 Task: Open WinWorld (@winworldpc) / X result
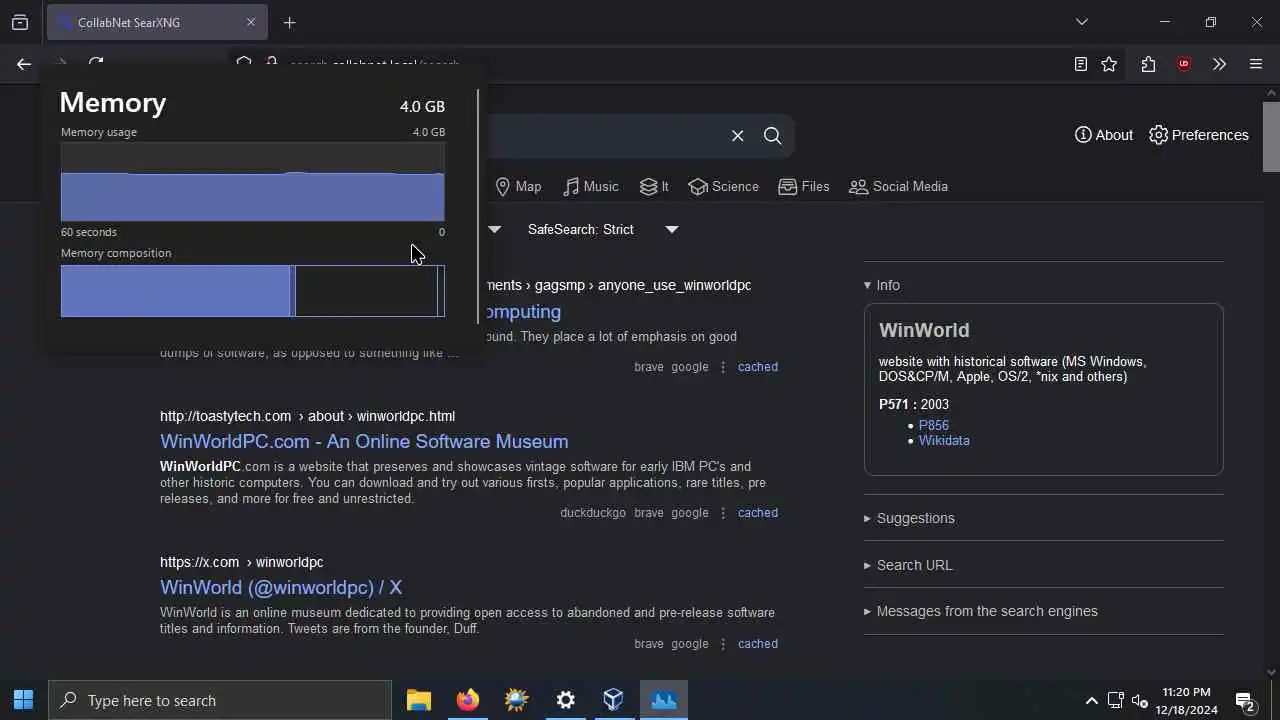point(281,587)
